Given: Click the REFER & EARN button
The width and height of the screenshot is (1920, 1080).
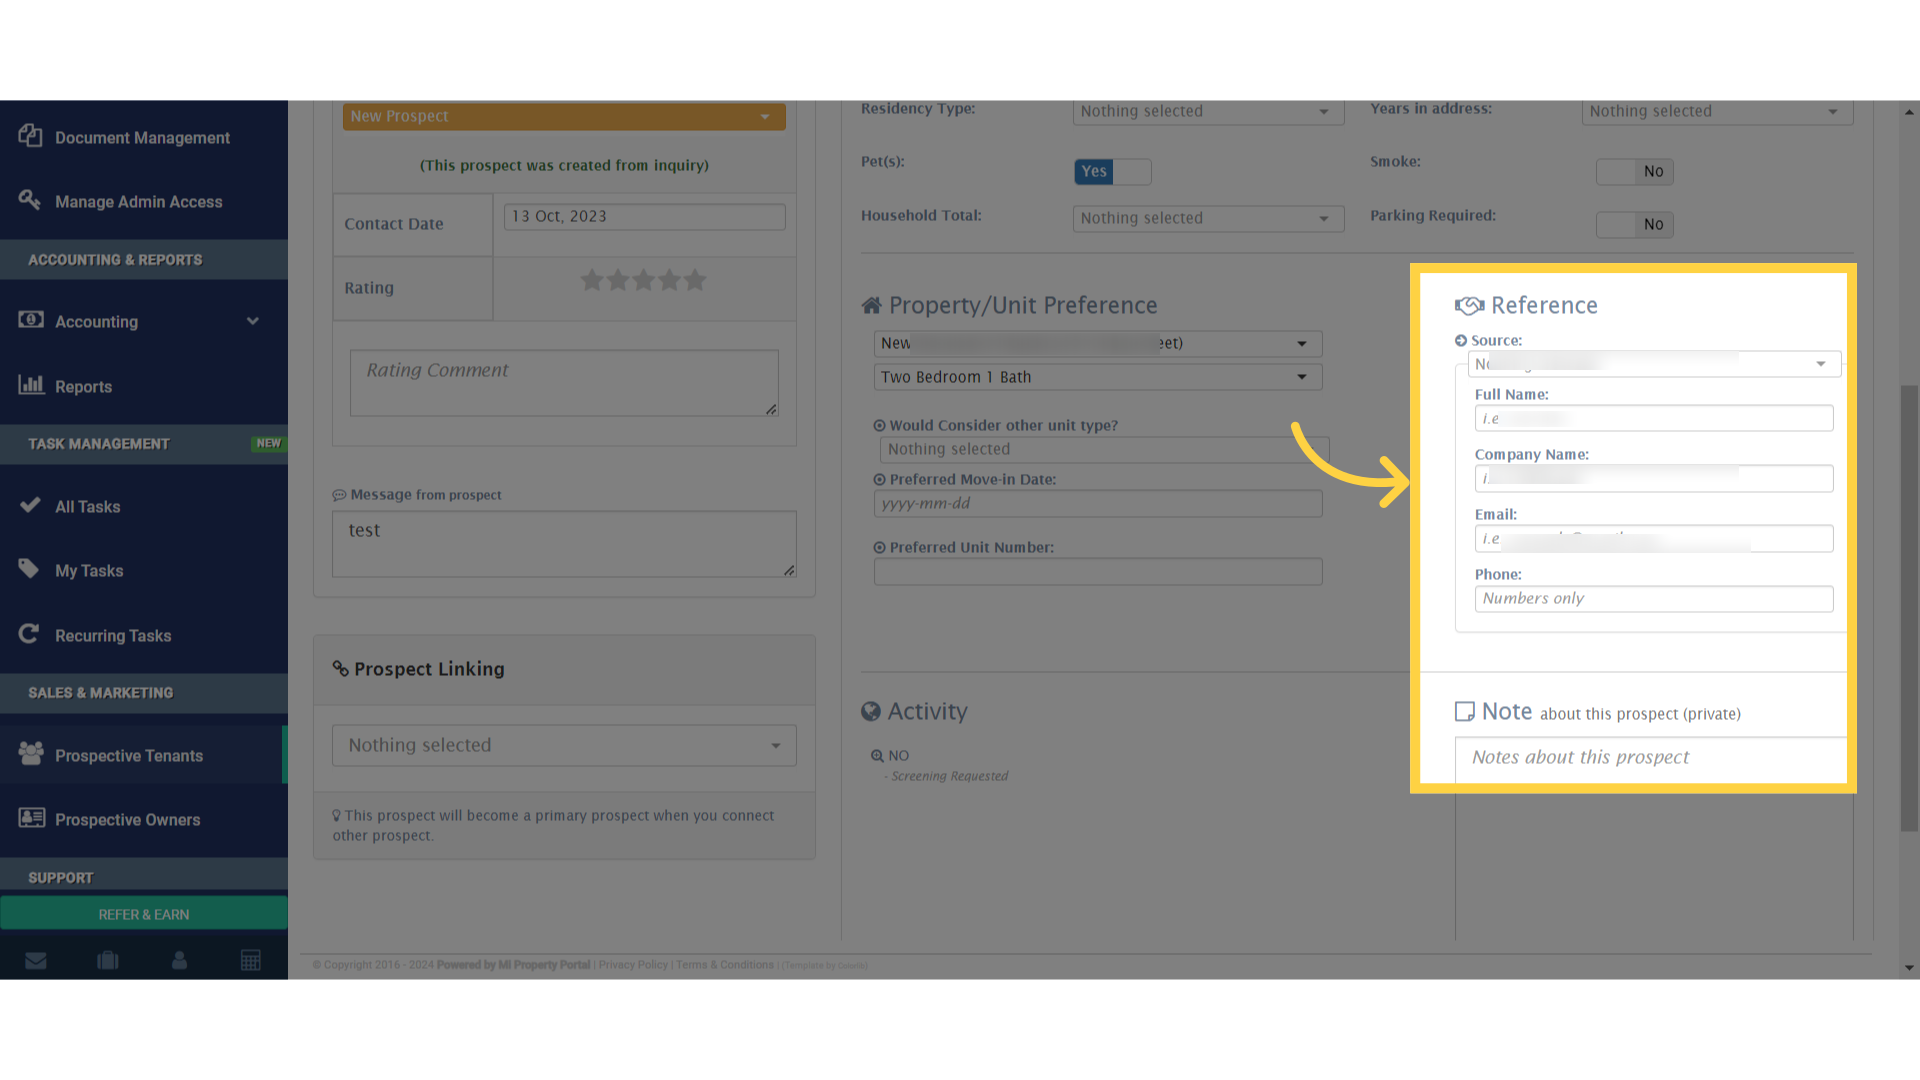Looking at the screenshot, I should pos(144,914).
